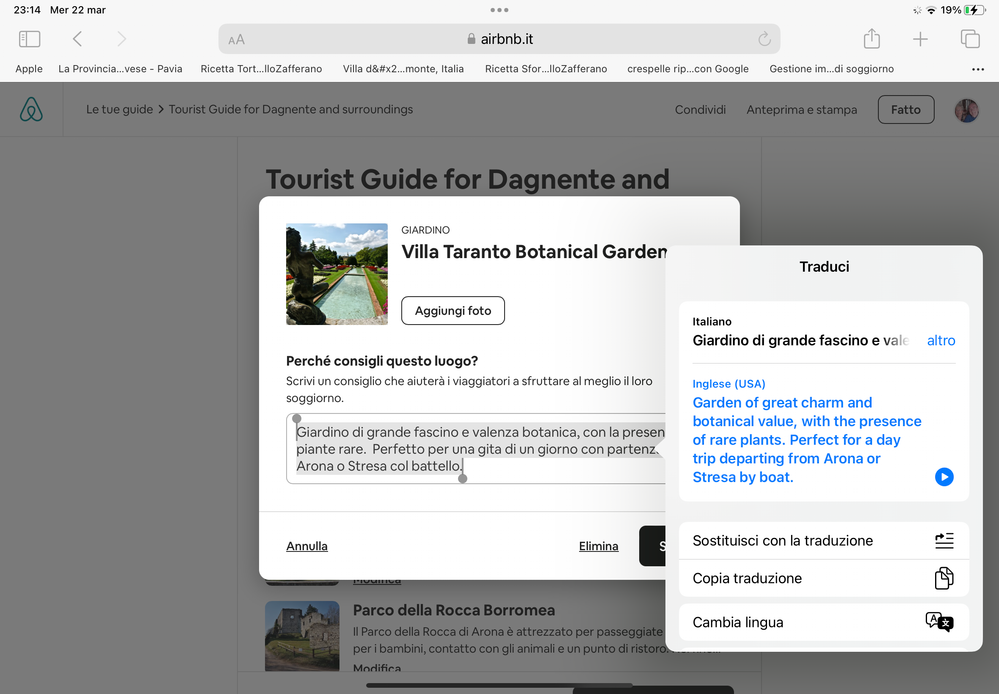Tap the Safari share icon

point(872,39)
